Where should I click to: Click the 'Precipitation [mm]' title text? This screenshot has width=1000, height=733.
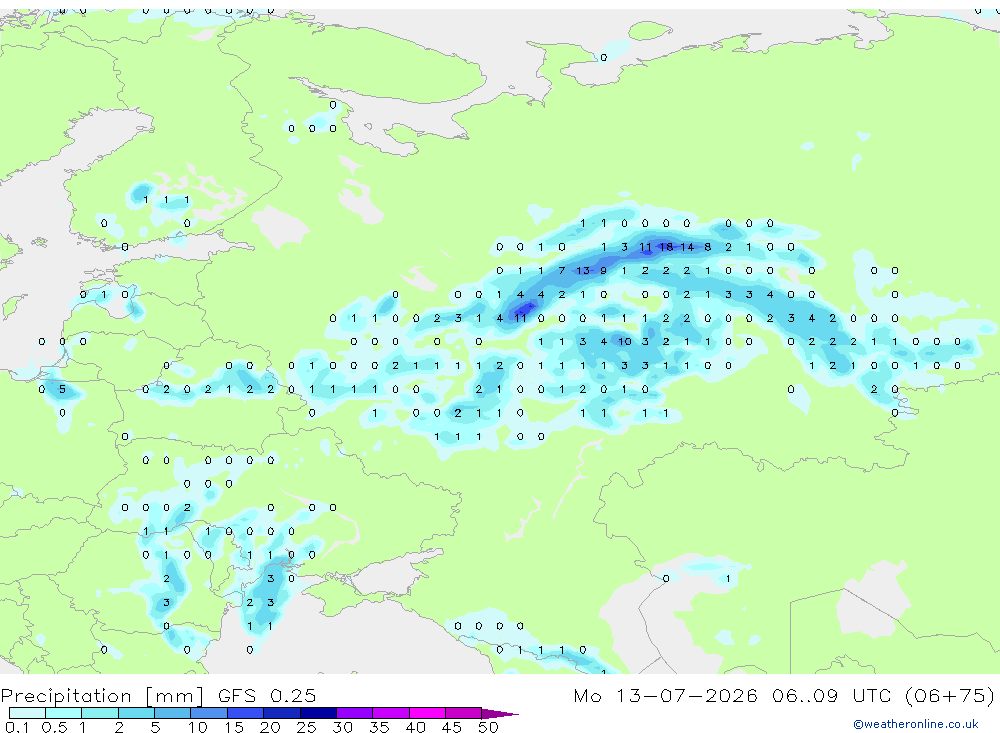click(103, 696)
